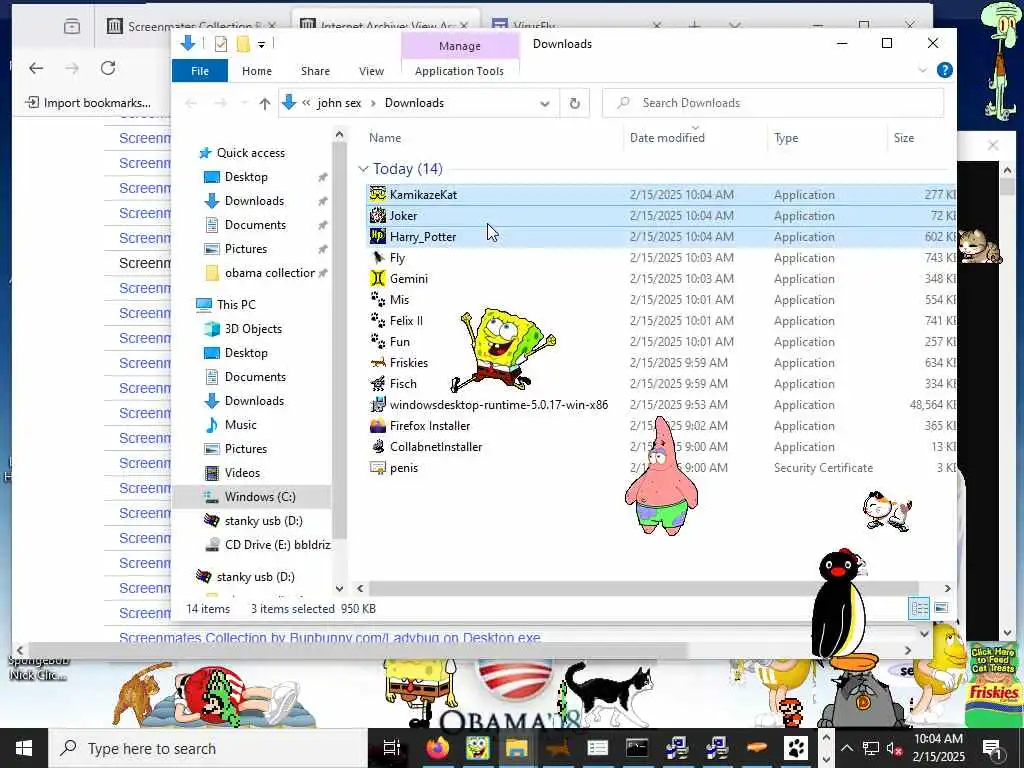Open the Explorer help question-mark icon
The width and height of the screenshot is (1024, 768).
[x=944, y=70]
